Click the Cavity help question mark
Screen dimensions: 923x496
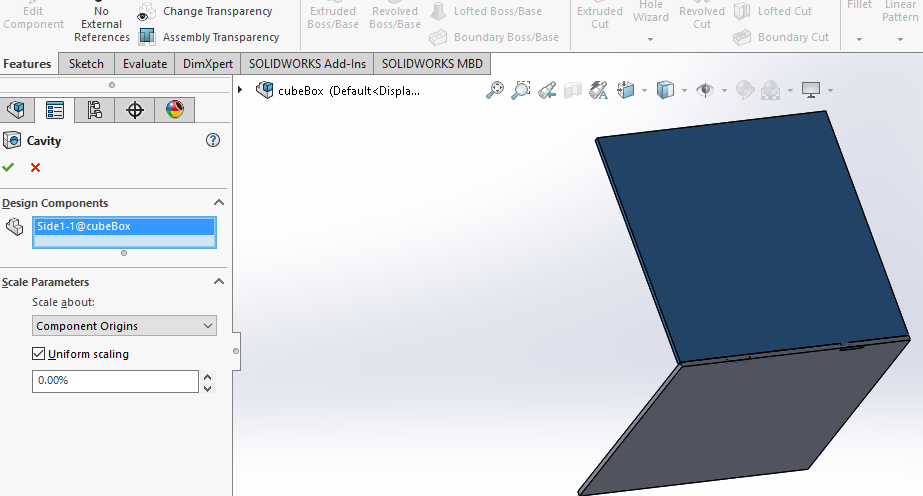[213, 140]
